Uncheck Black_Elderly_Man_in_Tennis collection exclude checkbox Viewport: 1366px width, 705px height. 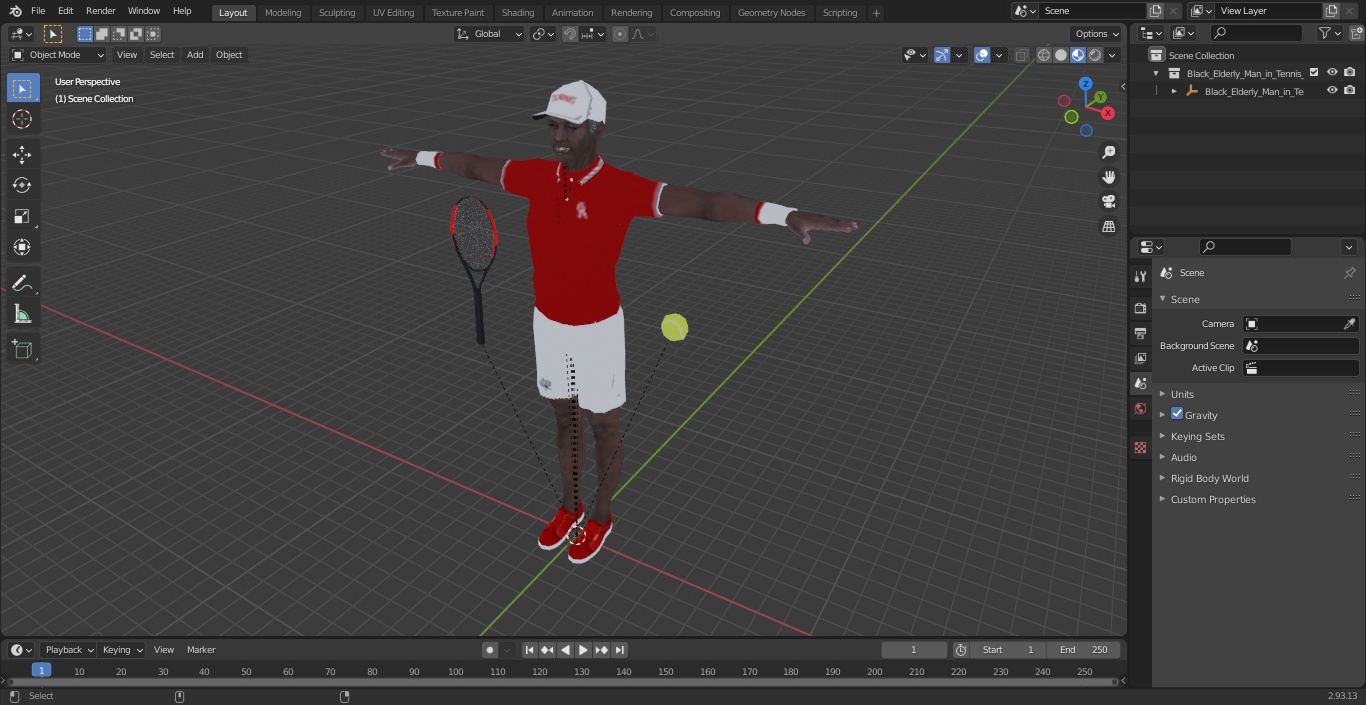pos(1314,73)
